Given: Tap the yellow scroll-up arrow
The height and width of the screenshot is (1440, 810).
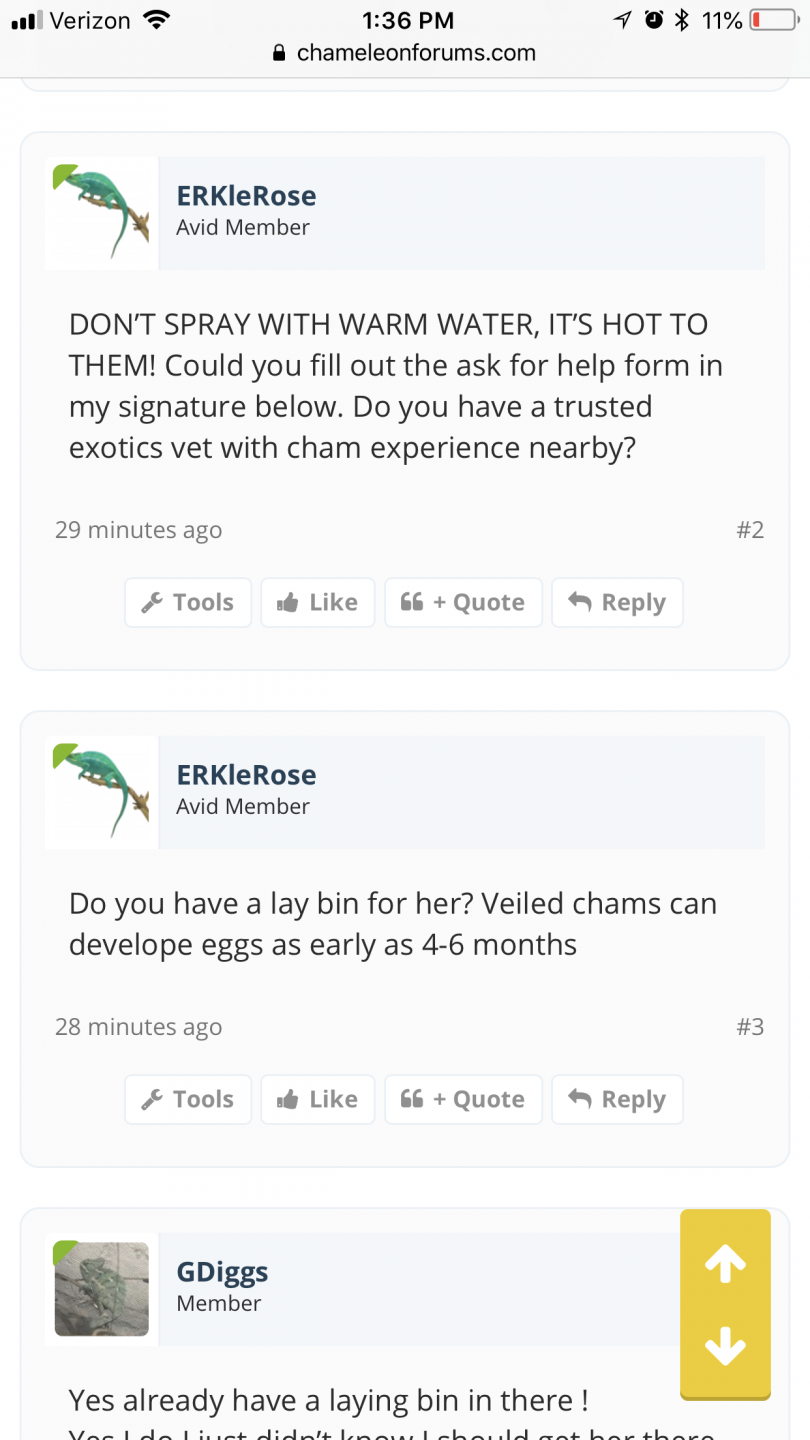Looking at the screenshot, I should click(x=725, y=1264).
